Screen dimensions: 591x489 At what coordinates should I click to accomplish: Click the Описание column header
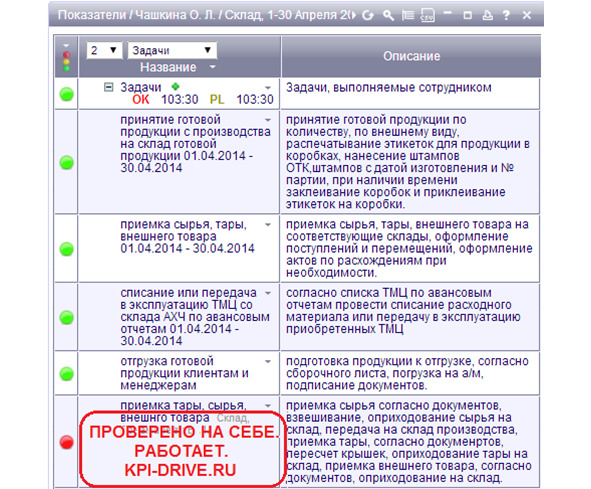pyautogui.click(x=411, y=56)
